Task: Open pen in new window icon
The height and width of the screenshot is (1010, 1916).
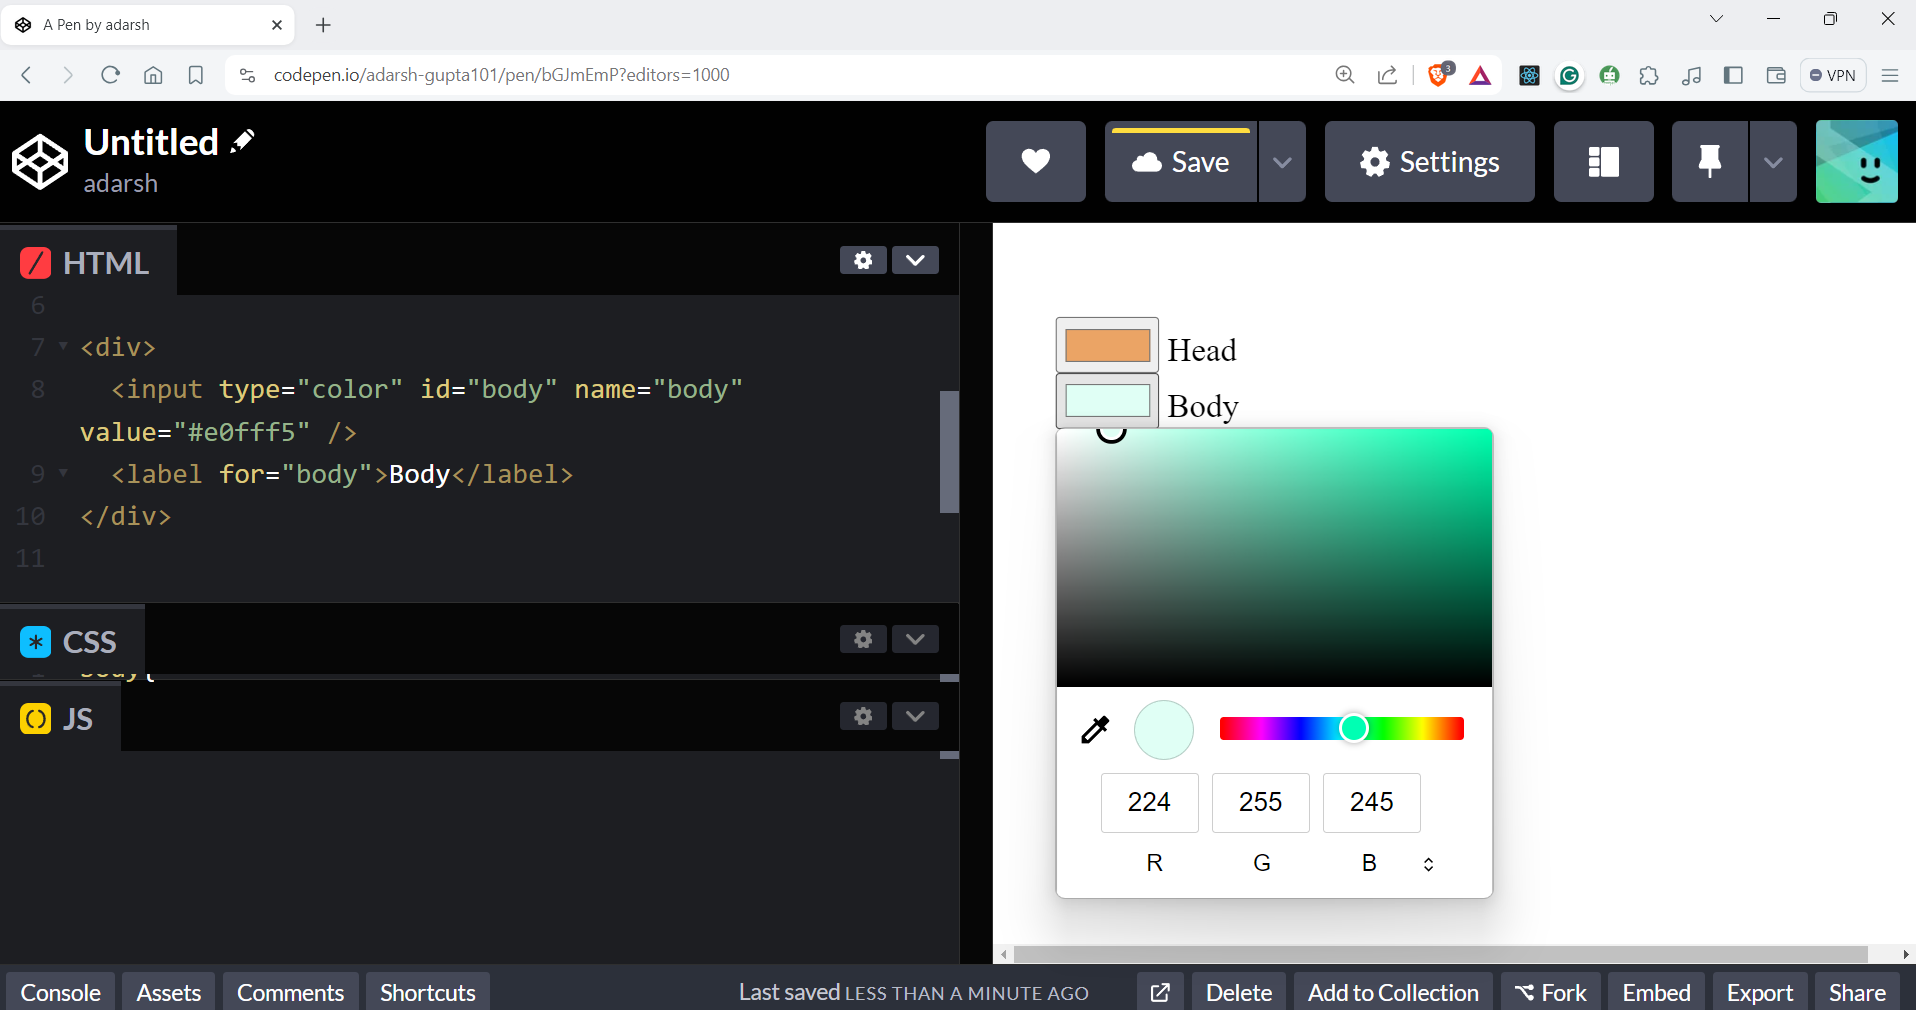Action: tap(1160, 992)
